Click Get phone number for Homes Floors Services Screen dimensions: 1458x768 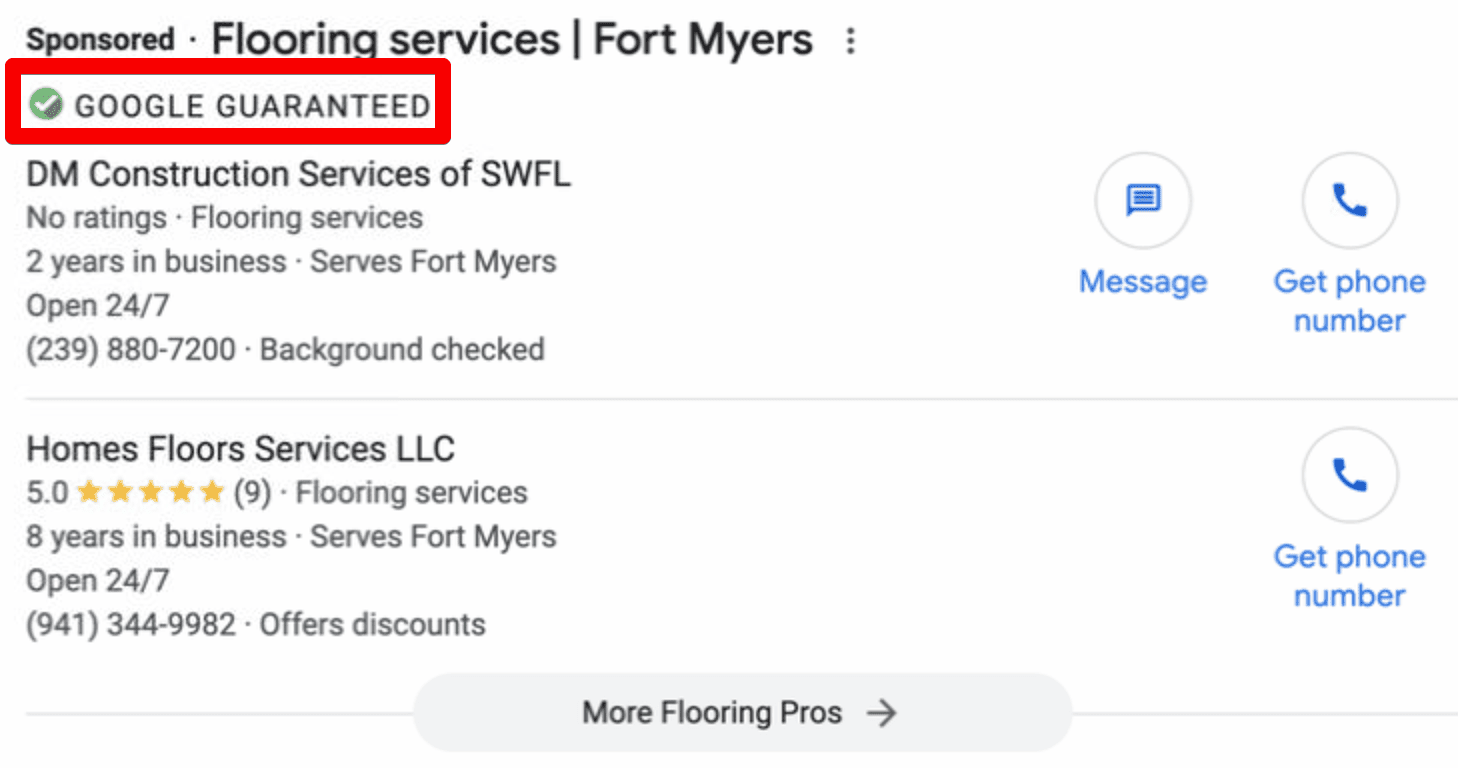click(1349, 575)
